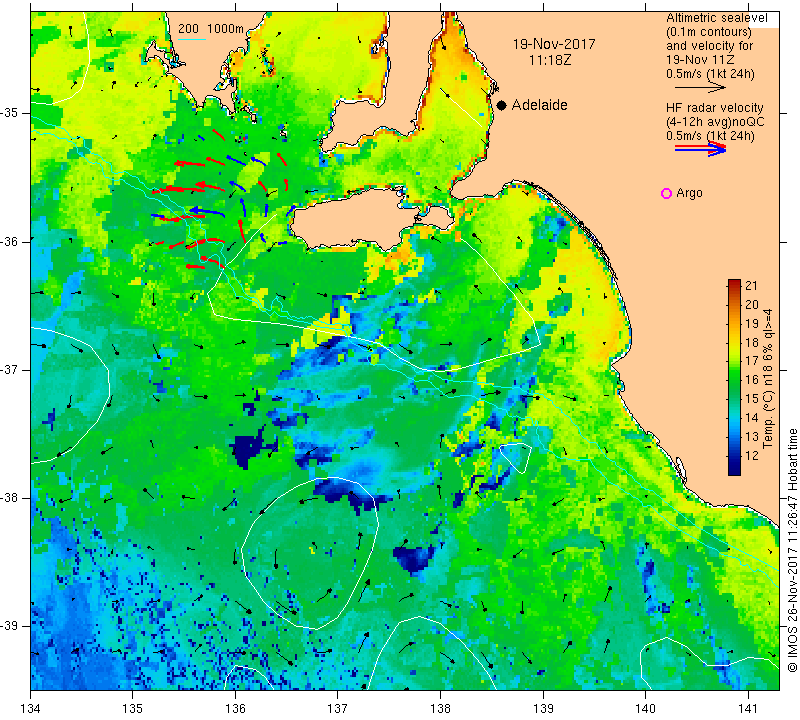Screen dimensions: 800x720
Task: Click latitude axis label -39
Action: coord(10,626)
